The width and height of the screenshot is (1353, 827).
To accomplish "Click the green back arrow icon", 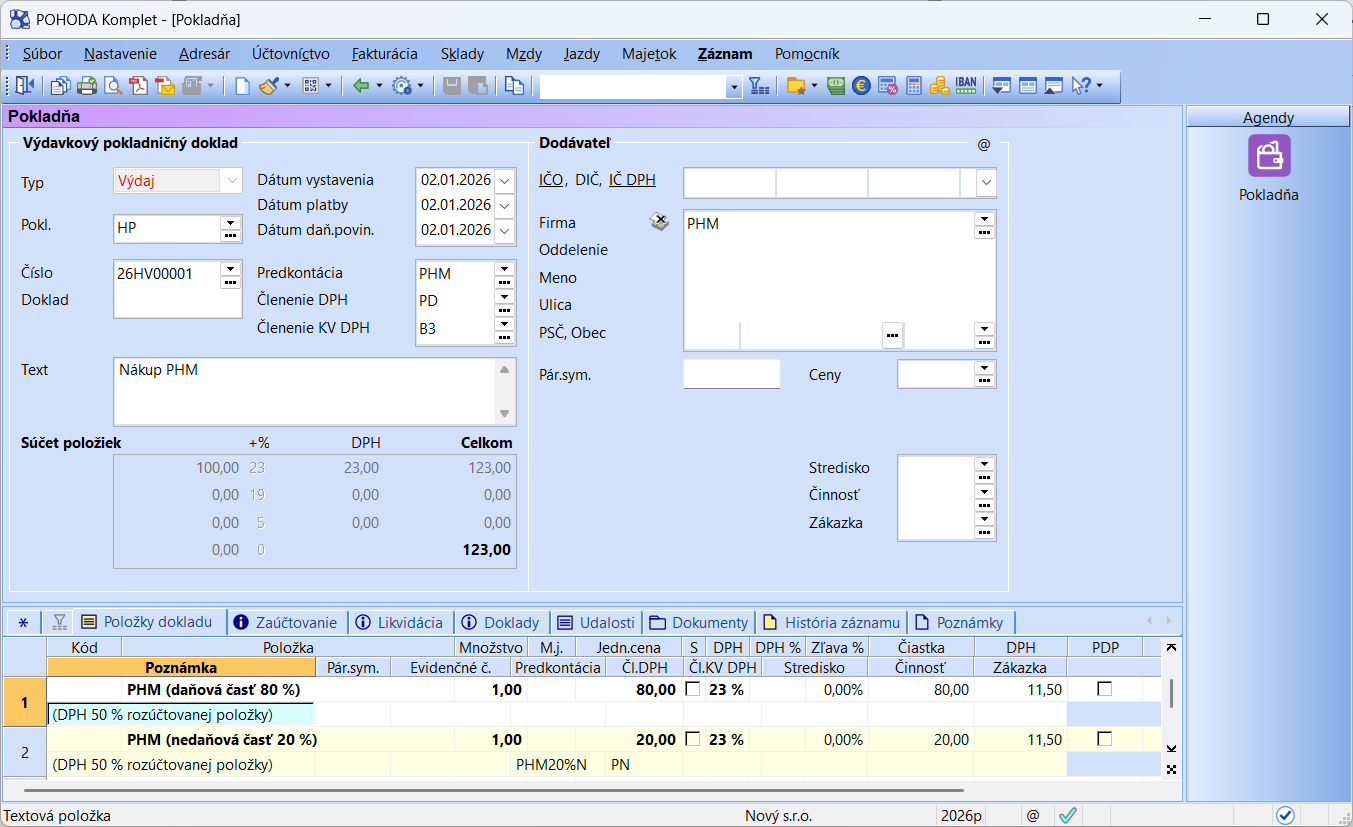I will tap(361, 86).
